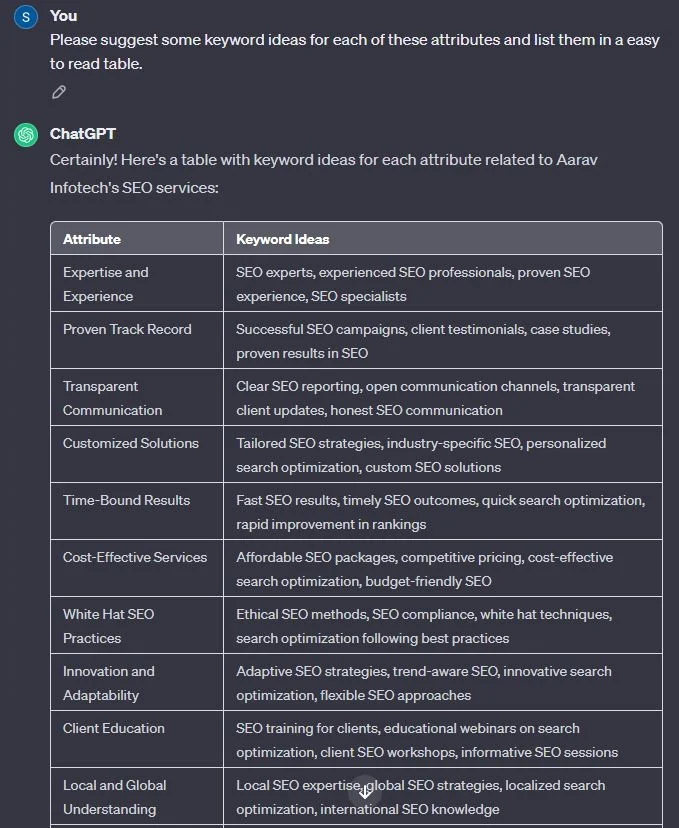
Task: Click the Transparent Communication attribute cell
Action: [x=137, y=398]
